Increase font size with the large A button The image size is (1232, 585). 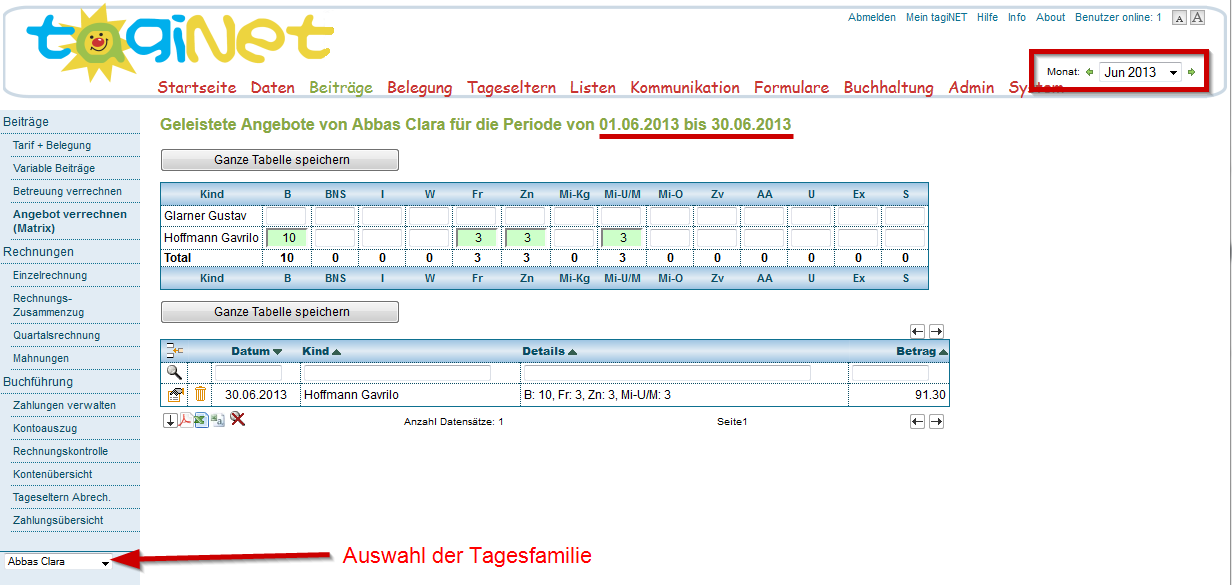(x=1196, y=18)
